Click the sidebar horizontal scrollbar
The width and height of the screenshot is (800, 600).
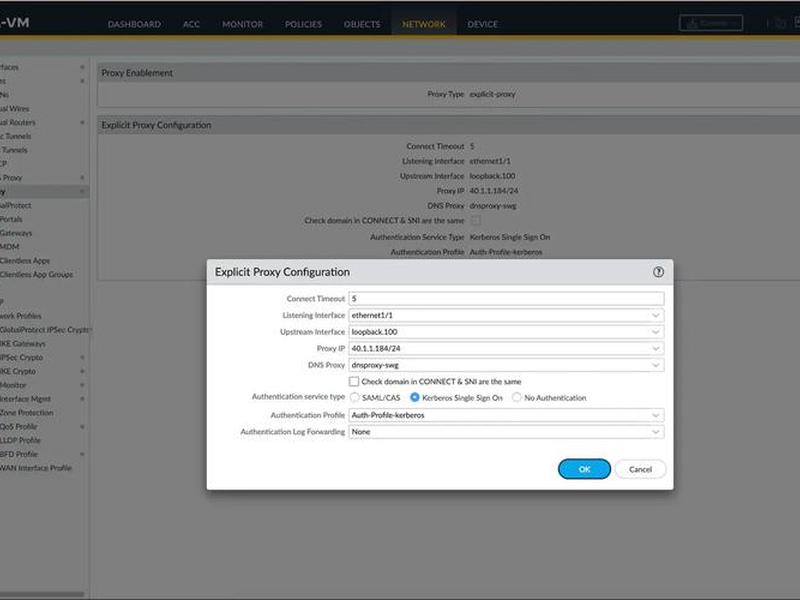click(x=42, y=594)
